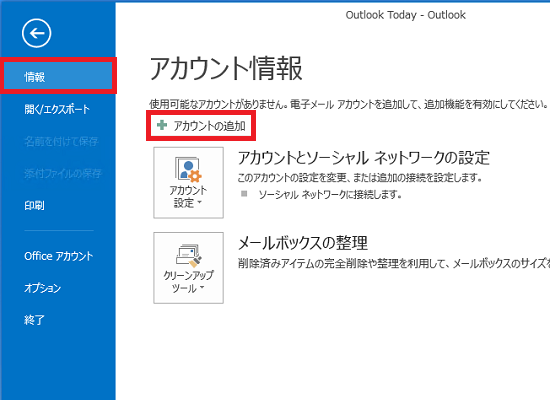Open Office アカウント page

pos(59,256)
